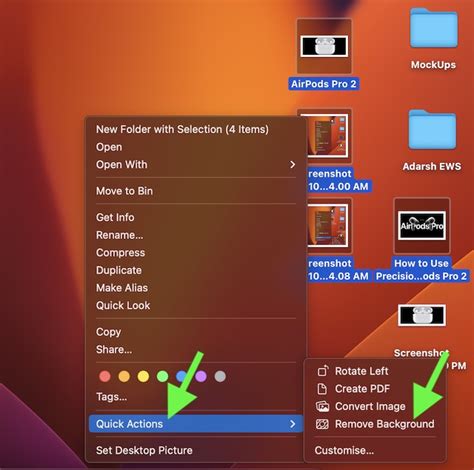Image resolution: width=474 pixels, height=470 pixels.
Task: Click the screenshot 10...4.08 AM file name
Action: [x=338, y=270]
